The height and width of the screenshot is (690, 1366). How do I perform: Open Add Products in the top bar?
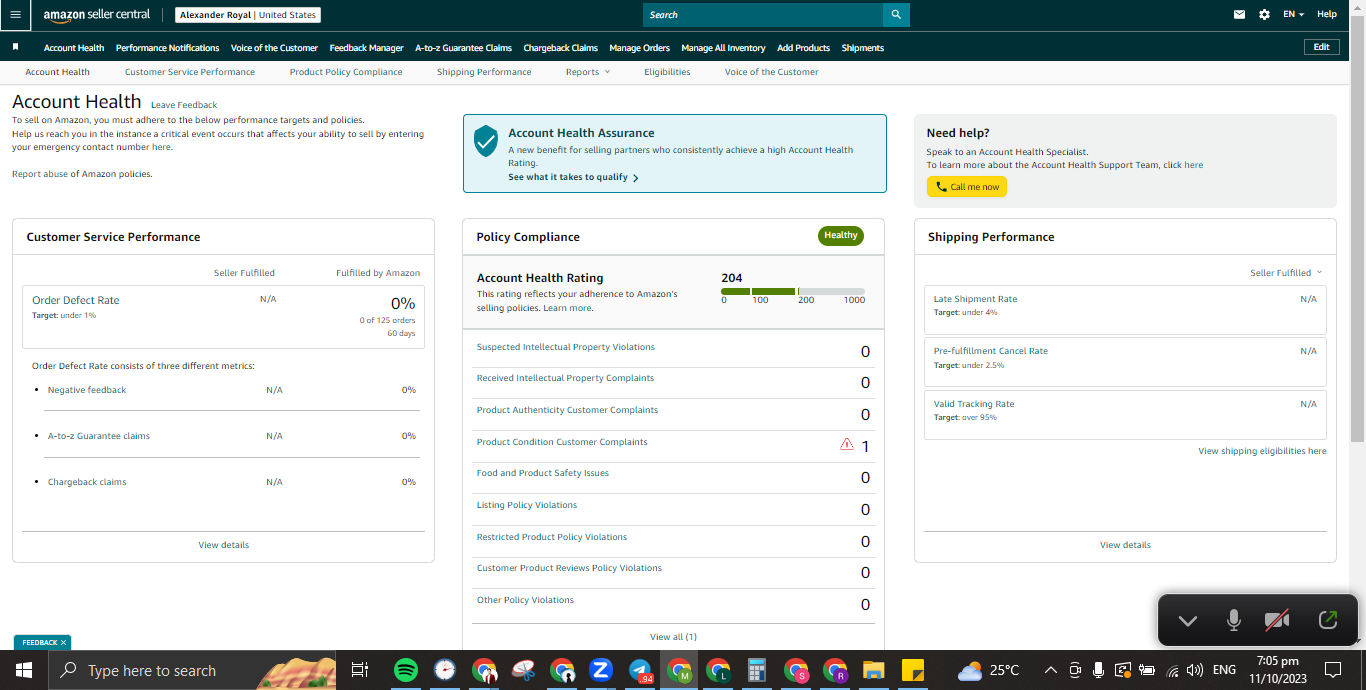click(803, 48)
